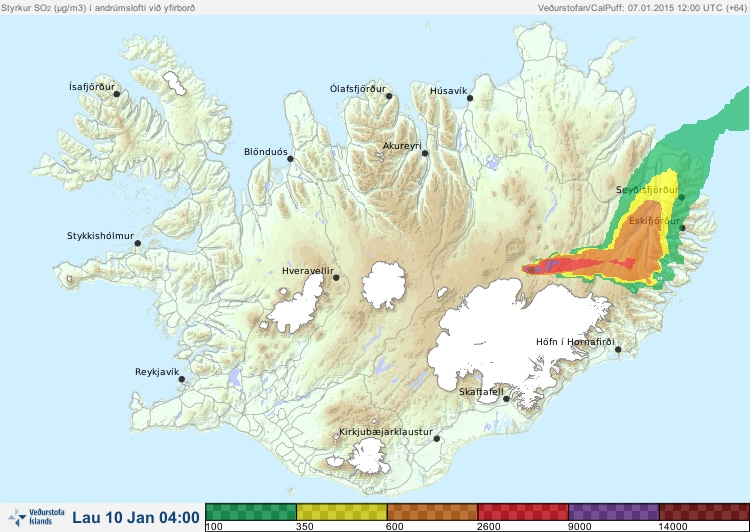Click the 2600 legend value
The width and height of the screenshot is (750, 532).
[489, 526]
